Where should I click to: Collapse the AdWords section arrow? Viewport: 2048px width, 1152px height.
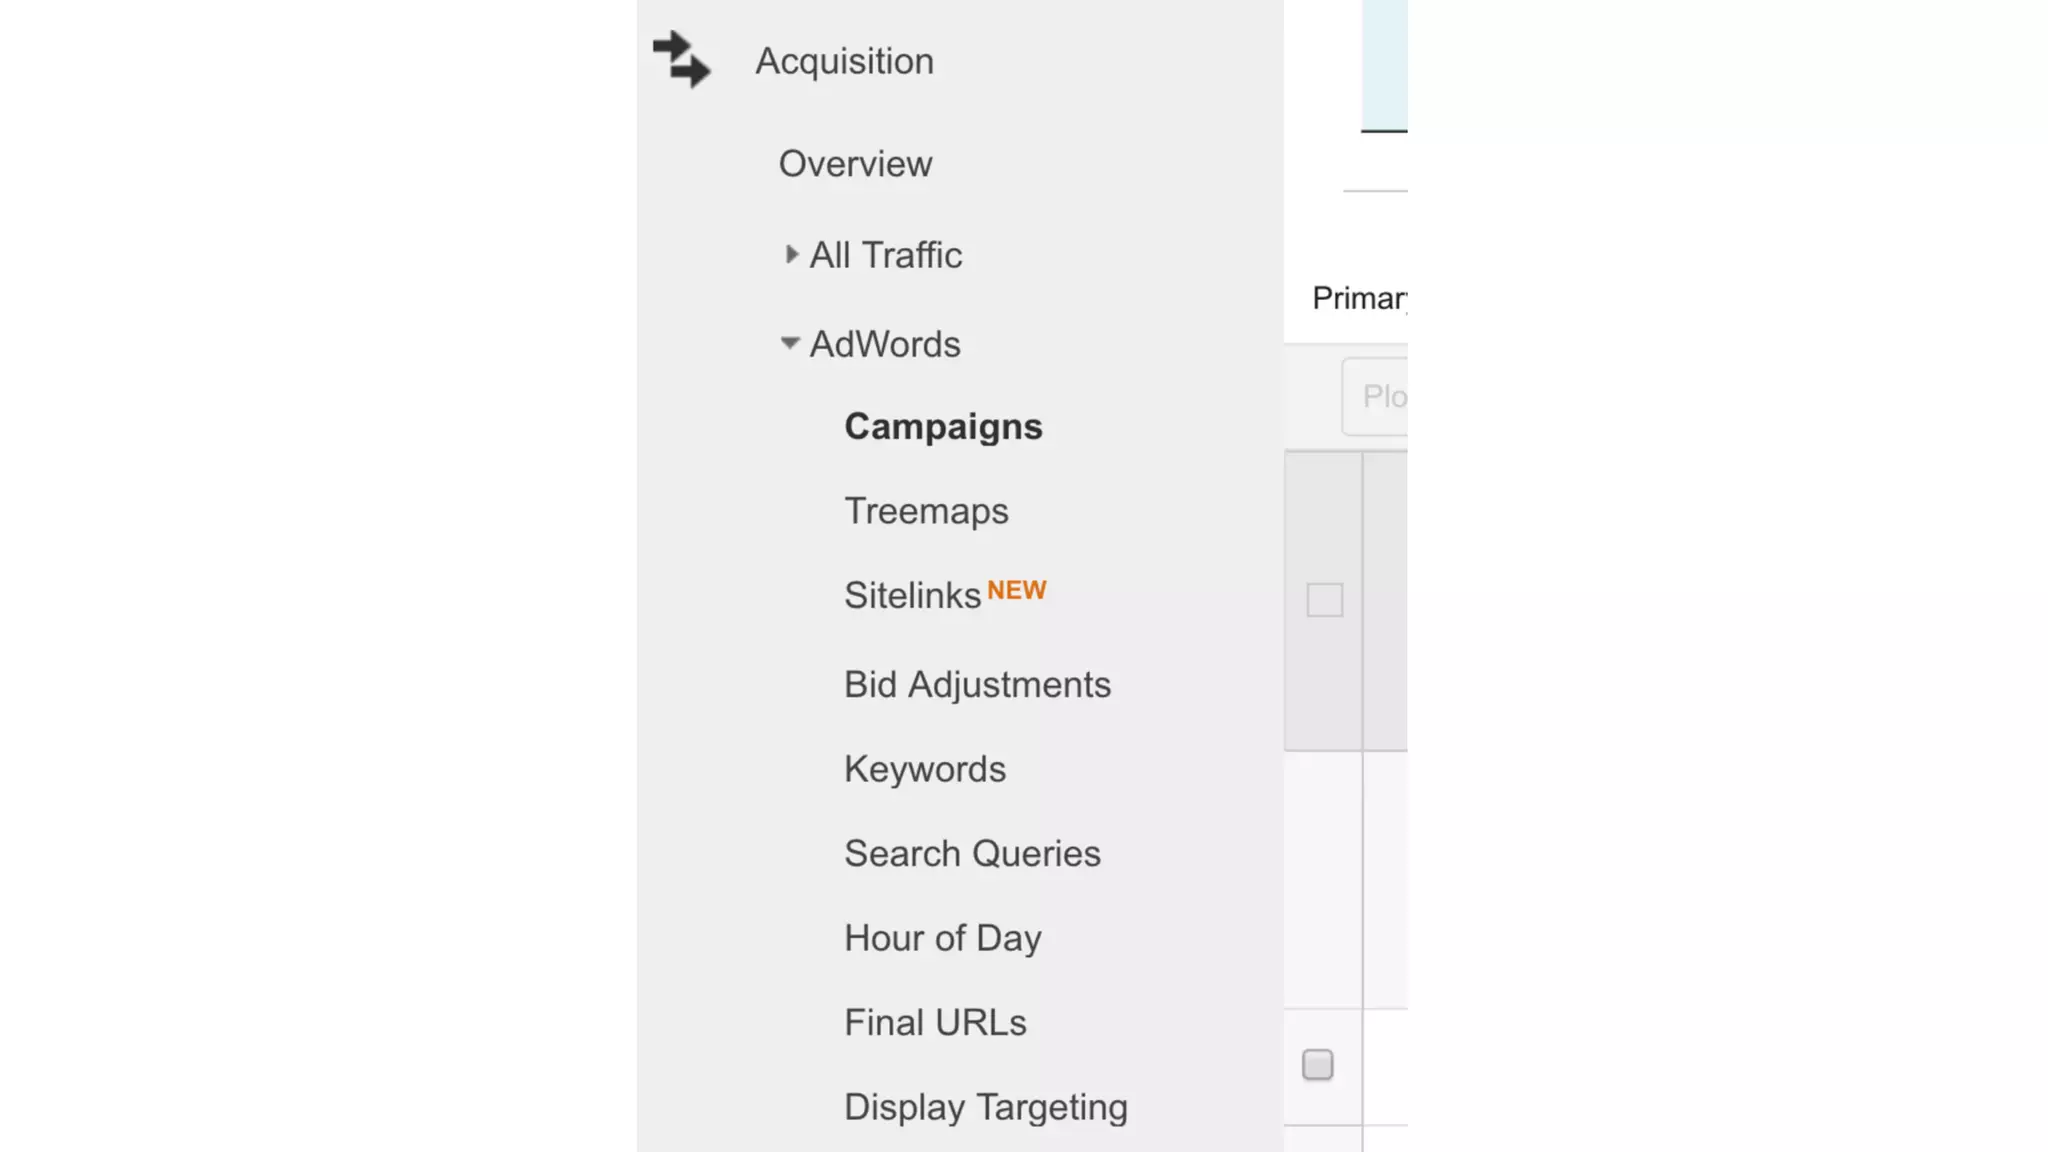[790, 344]
